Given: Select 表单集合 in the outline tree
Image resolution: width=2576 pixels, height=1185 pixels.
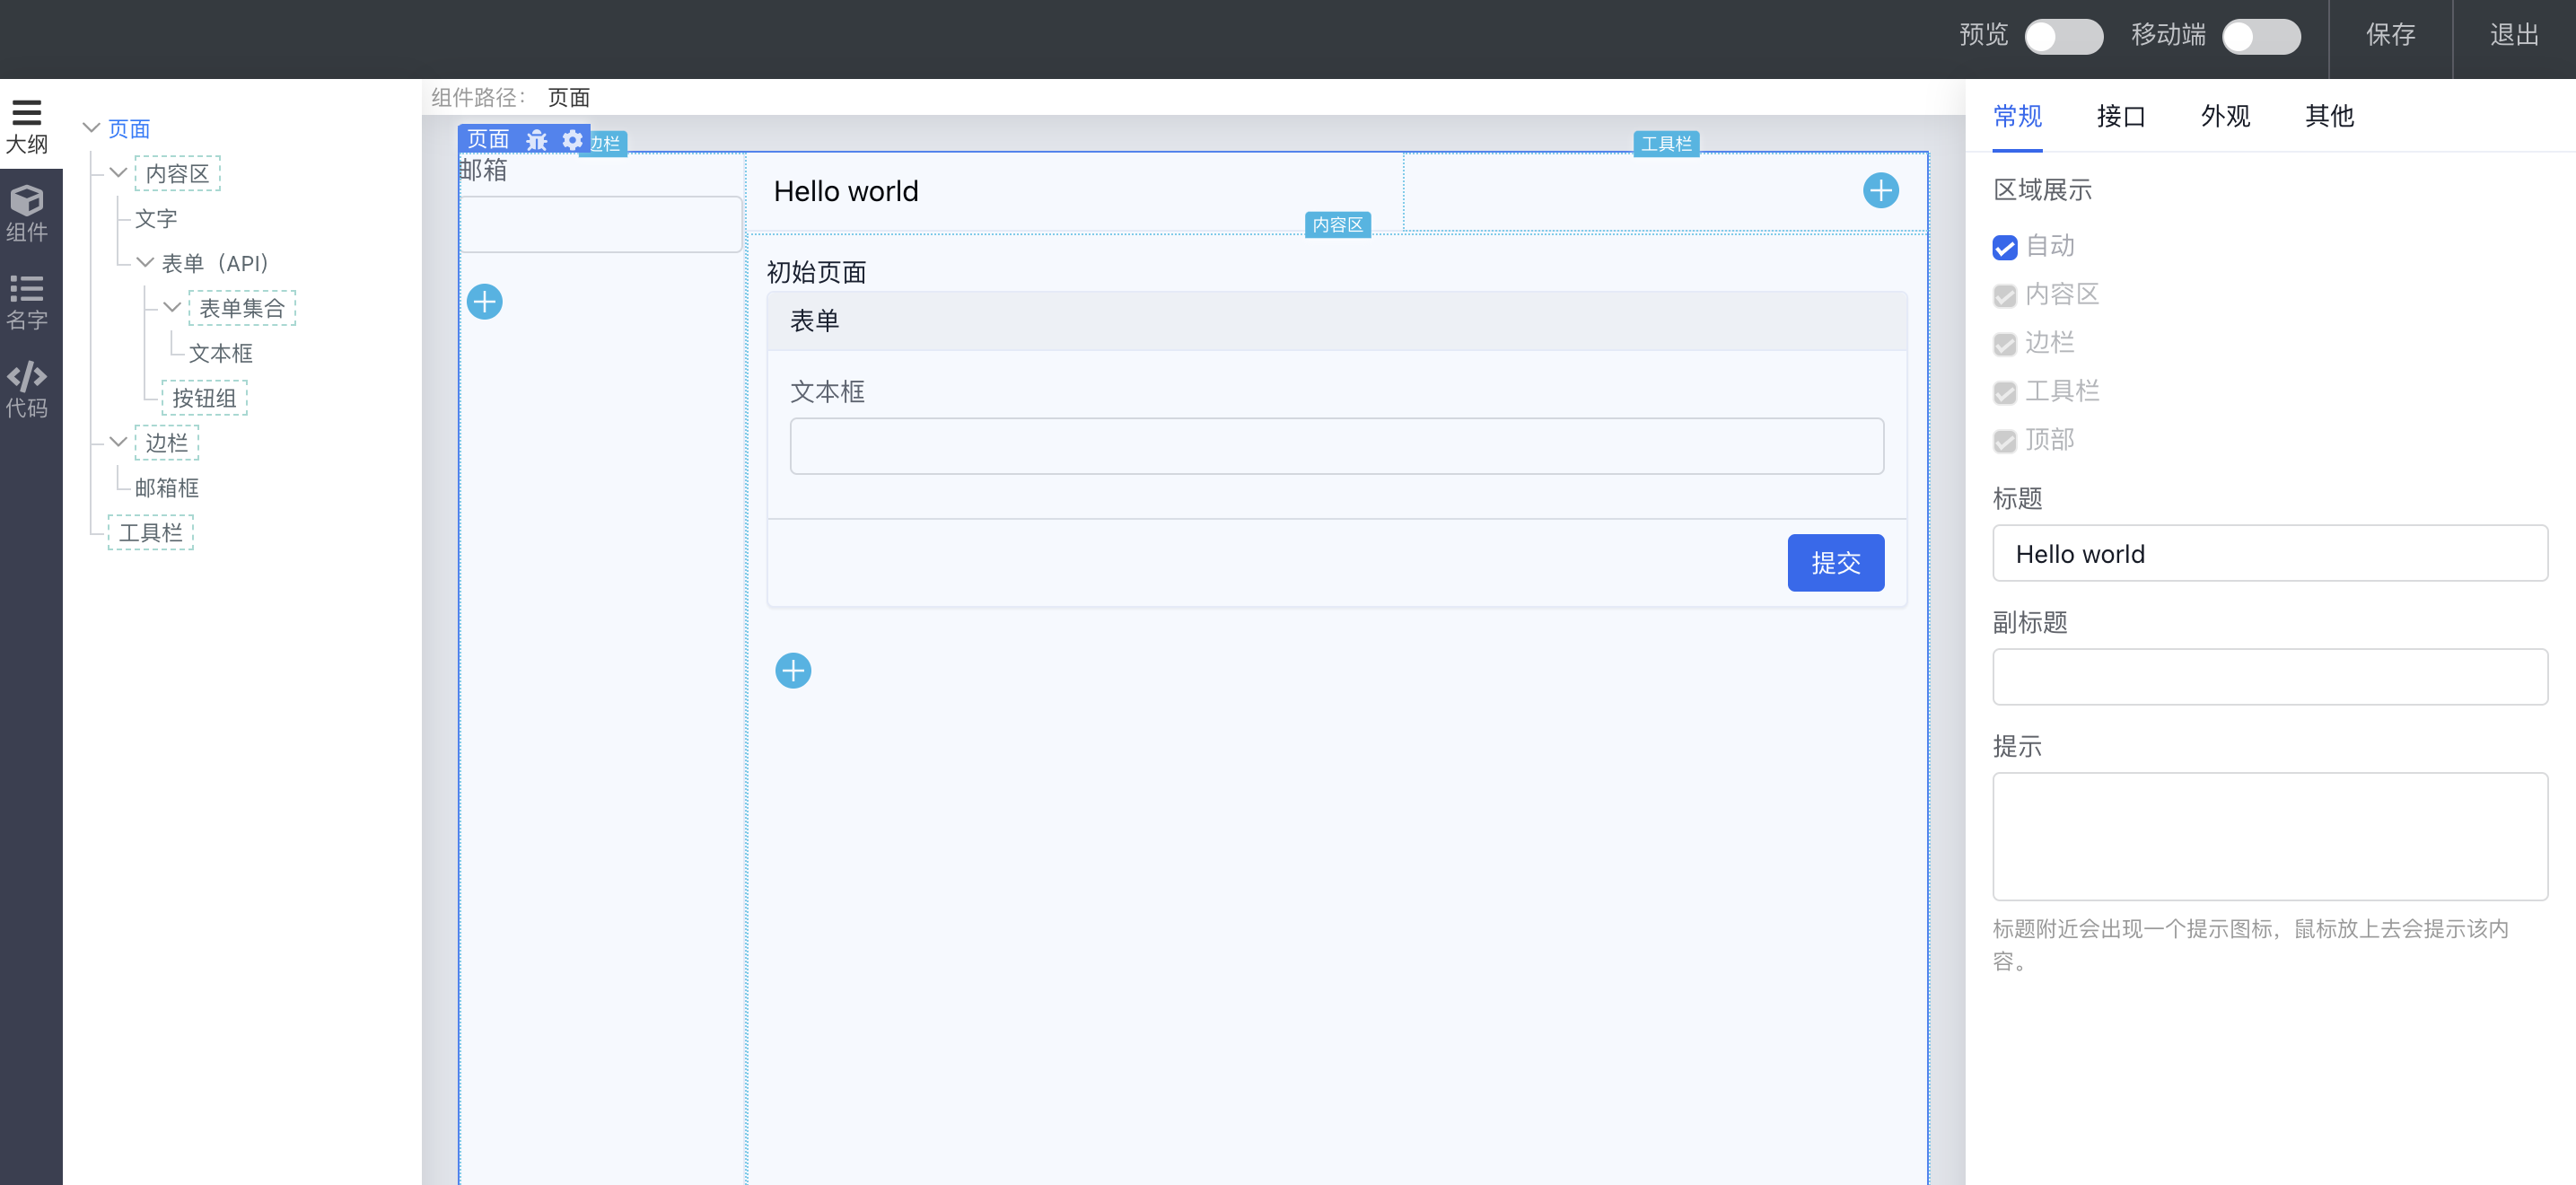Looking at the screenshot, I should (242, 307).
